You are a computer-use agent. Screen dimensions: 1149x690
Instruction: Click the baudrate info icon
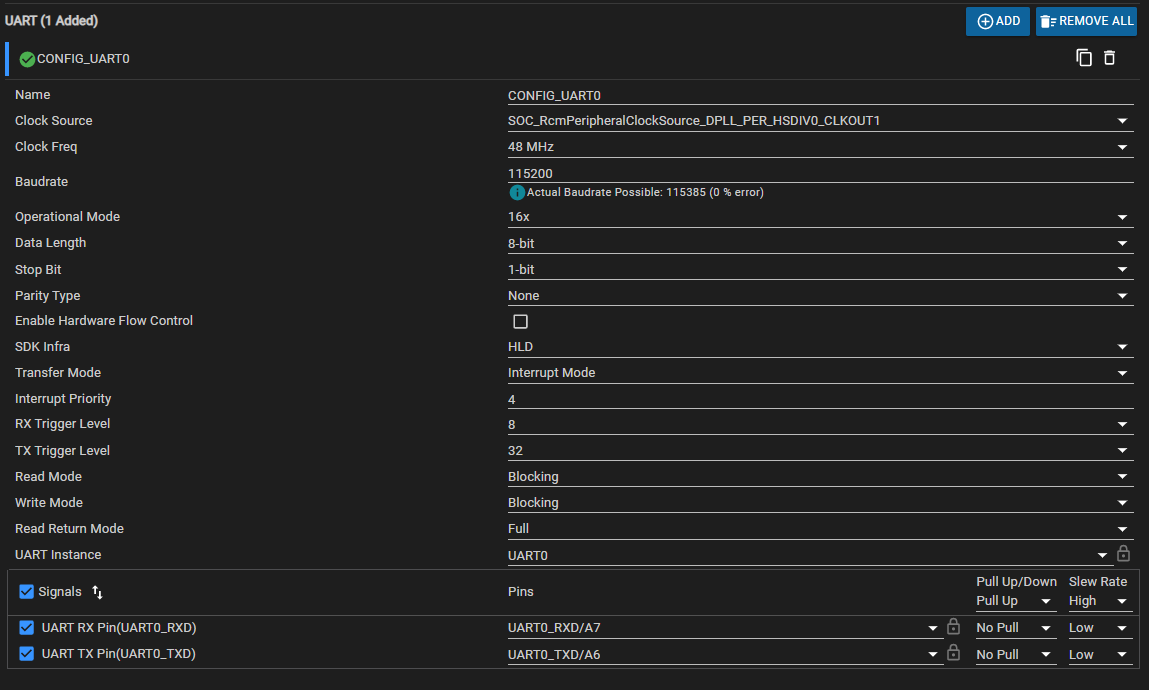[517, 193]
